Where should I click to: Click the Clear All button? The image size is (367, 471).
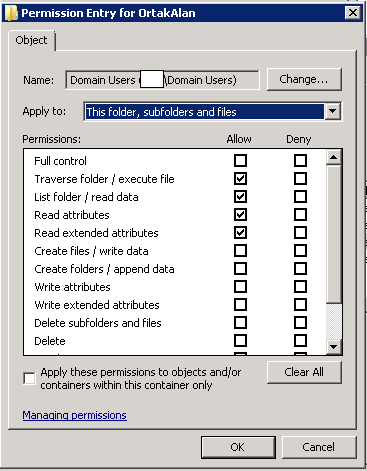304,372
